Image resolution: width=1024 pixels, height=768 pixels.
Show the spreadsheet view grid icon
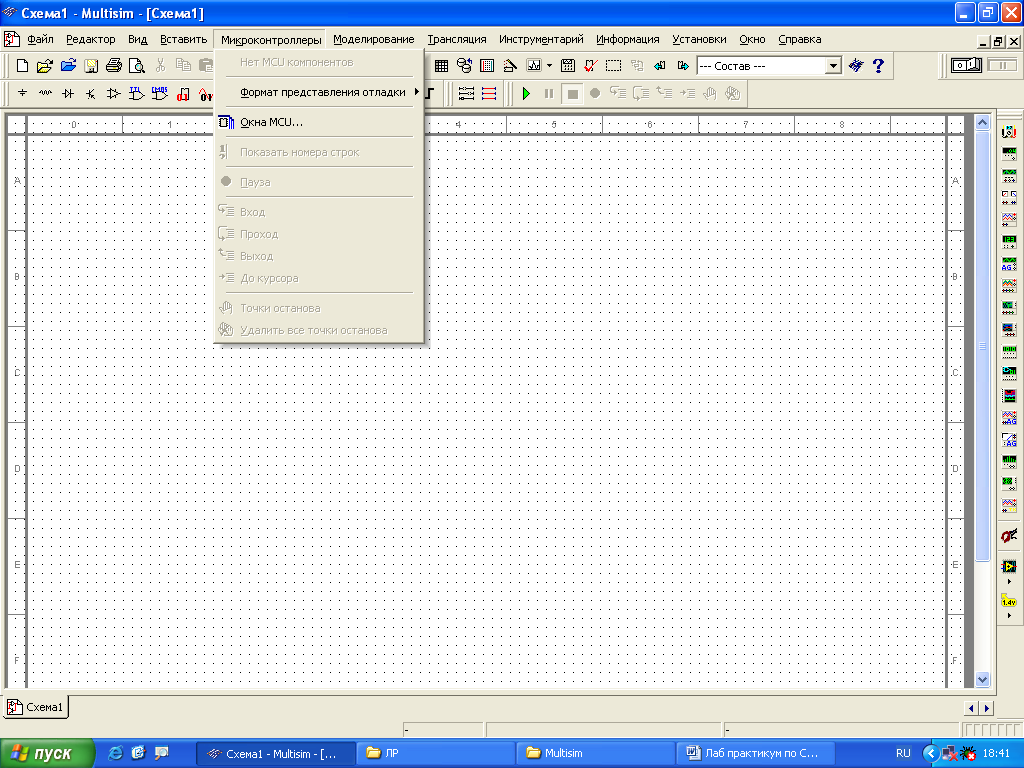tap(441, 65)
